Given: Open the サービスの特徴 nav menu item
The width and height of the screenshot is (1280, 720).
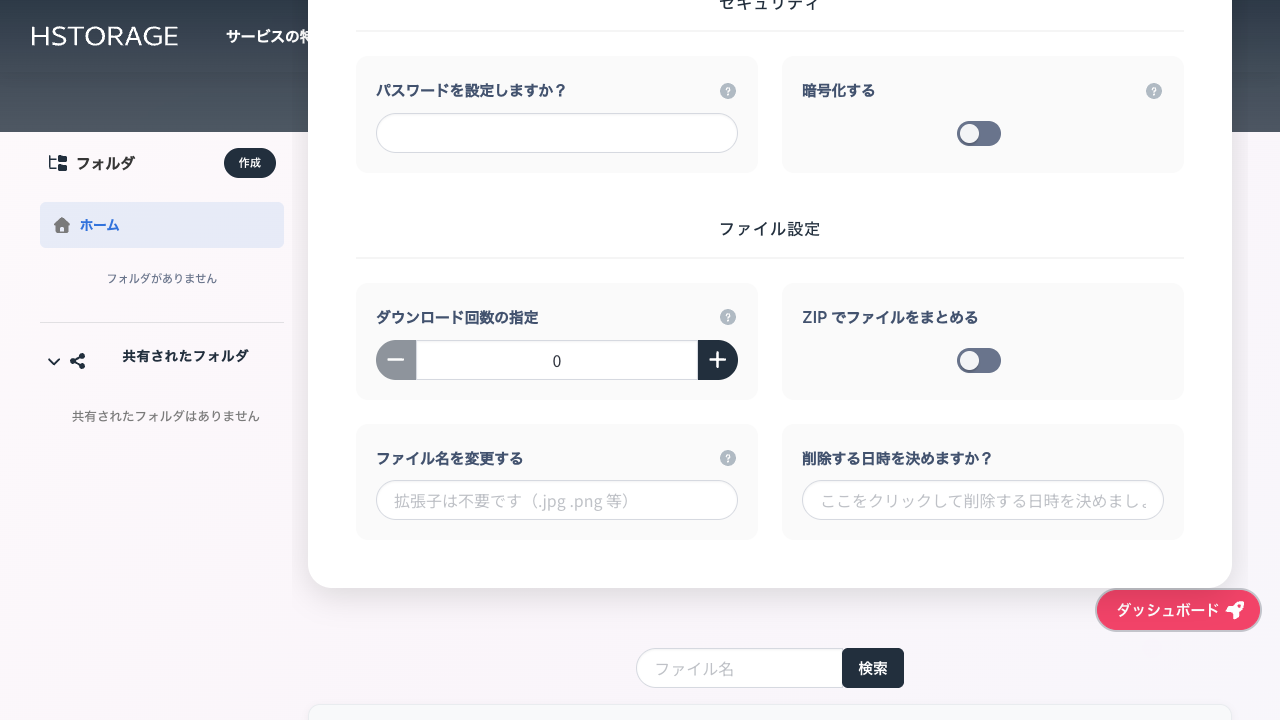Looking at the screenshot, I should click(x=267, y=36).
